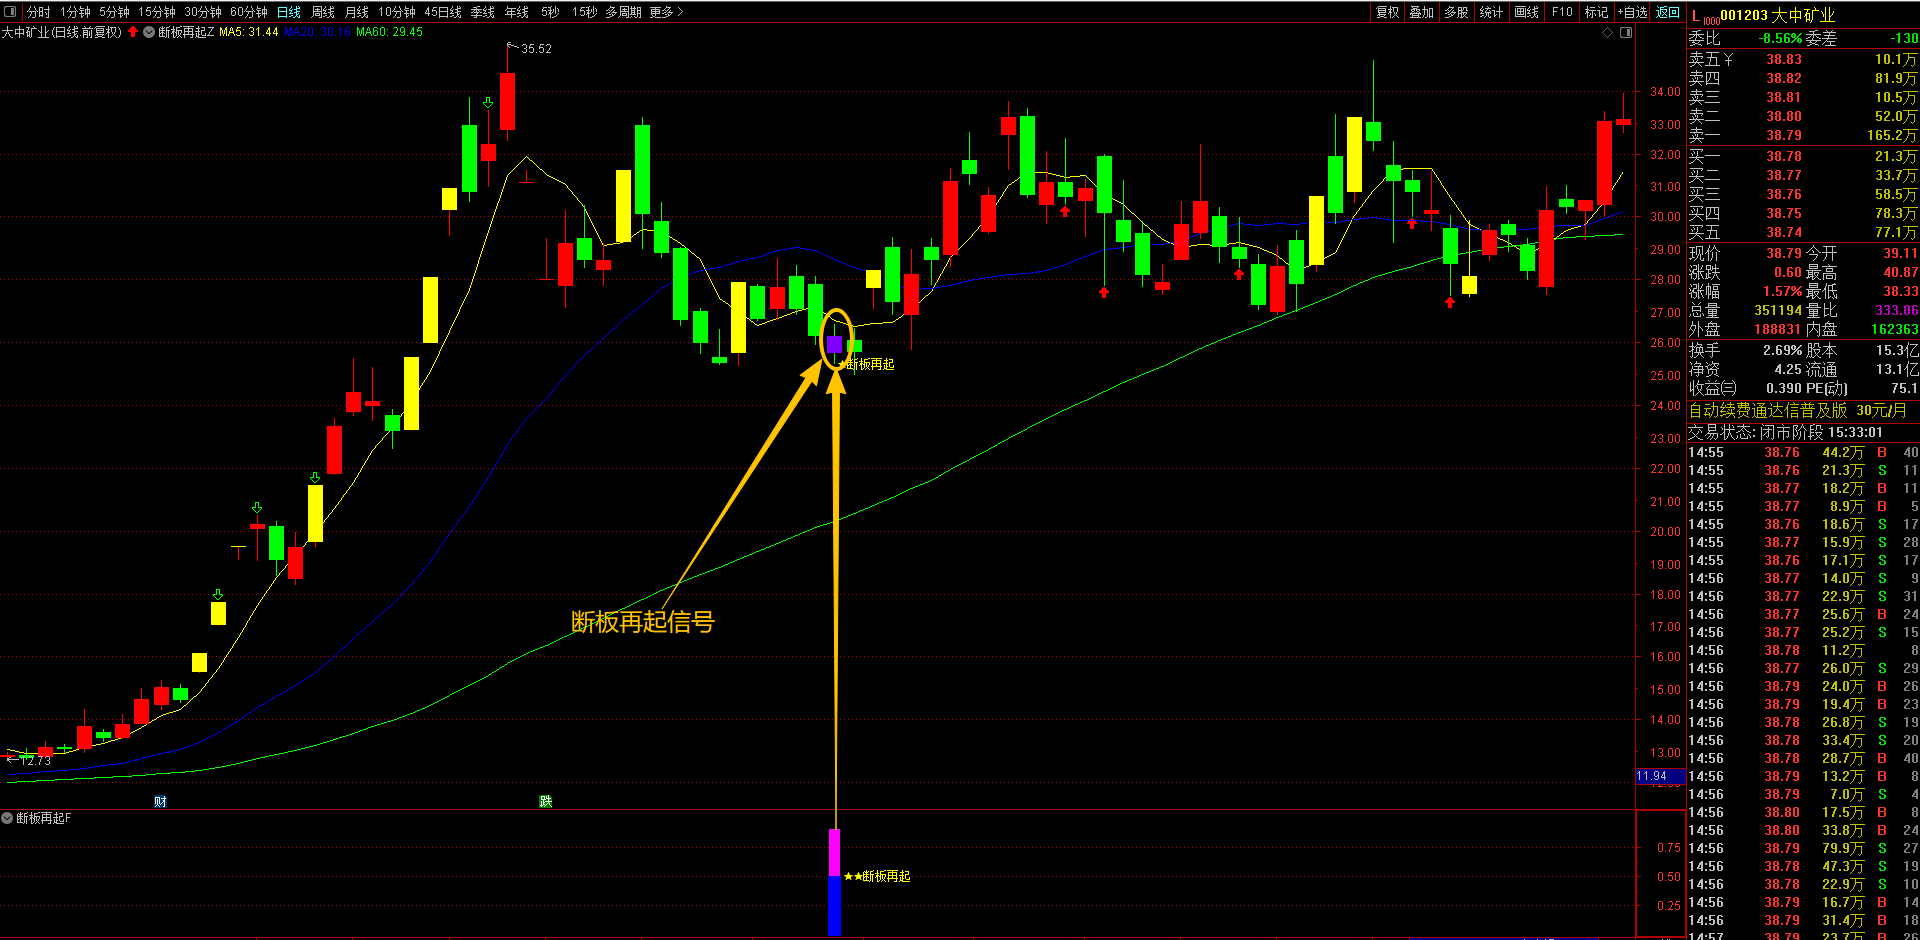The height and width of the screenshot is (940, 1920).
Task: Select the 日线 daily period
Action: [289, 12]
